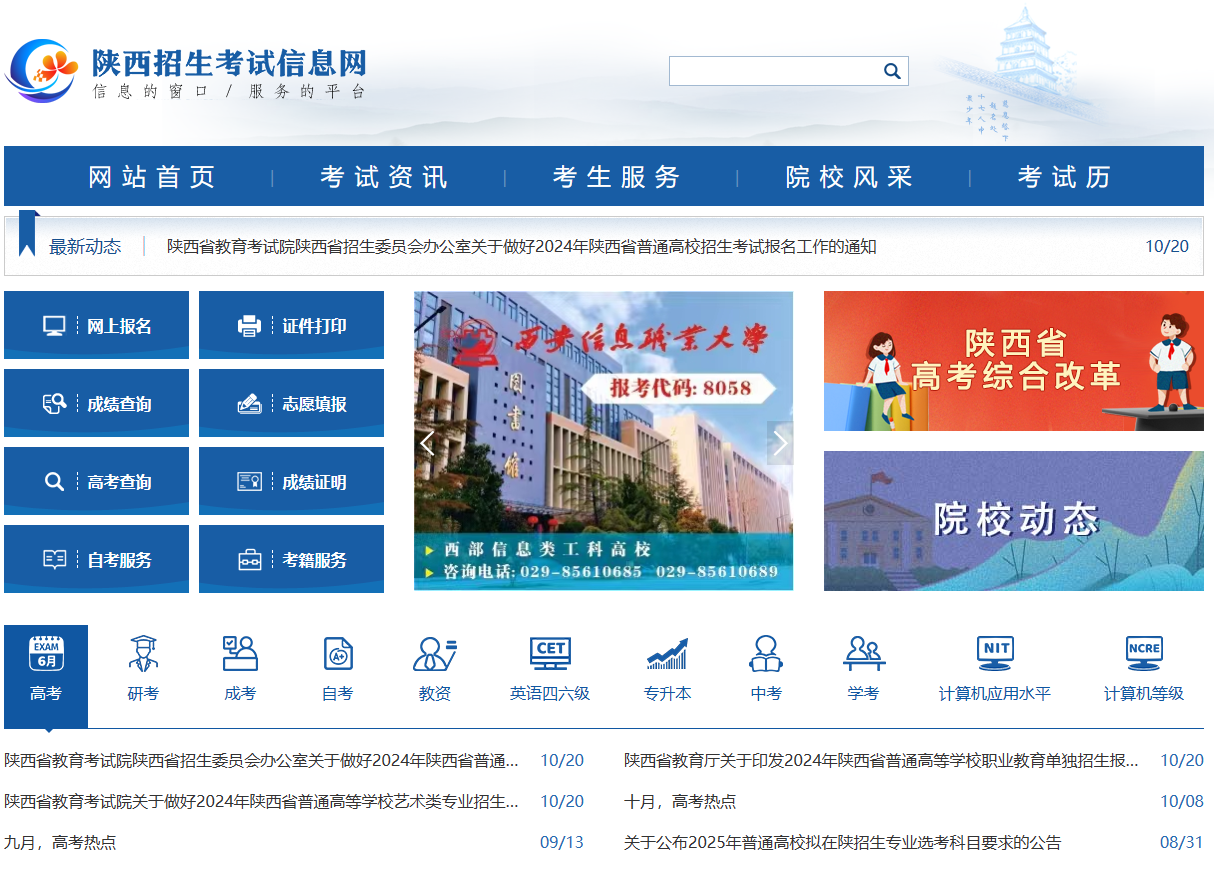
Task: Click the 考籍服务 button label
Action: coord(314,560)
